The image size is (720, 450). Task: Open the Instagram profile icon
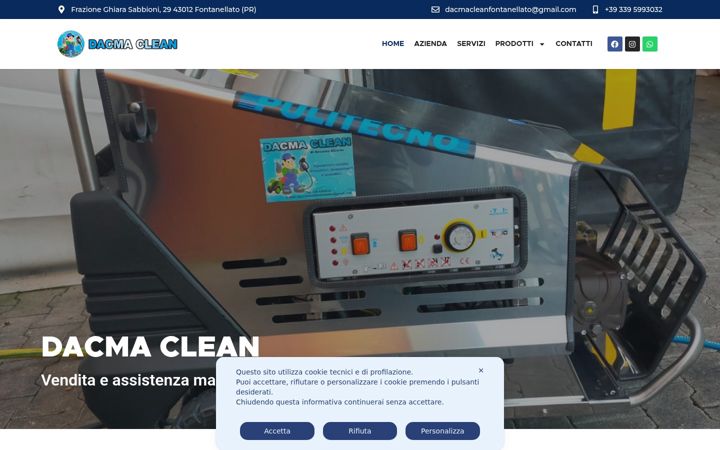[x=632, y=44]
